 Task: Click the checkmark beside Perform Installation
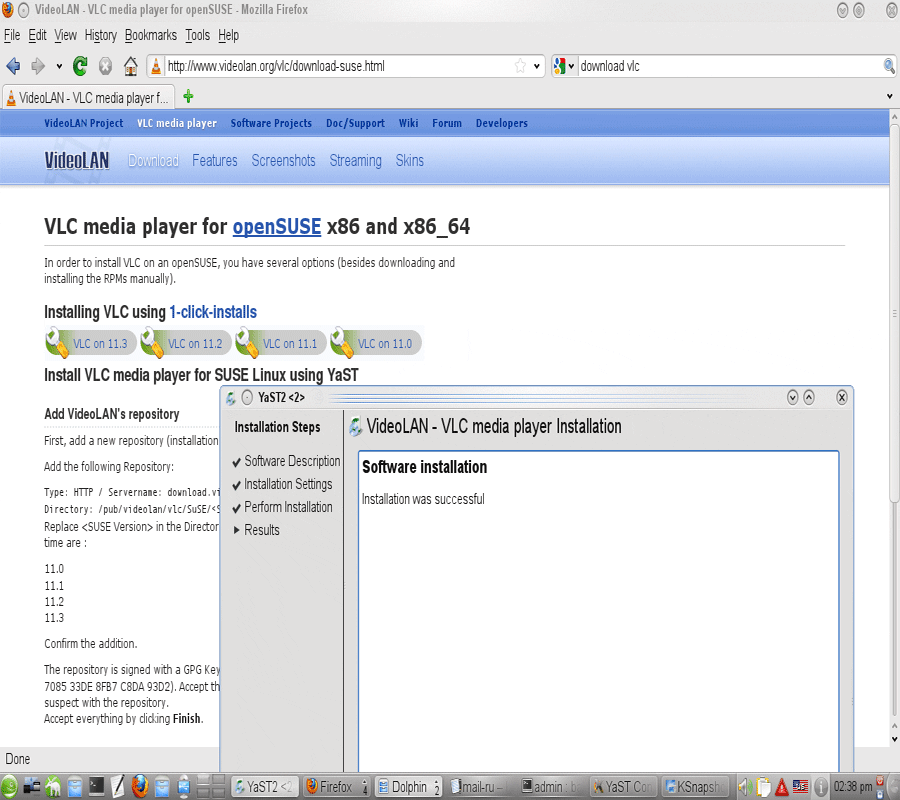[236, 507]
